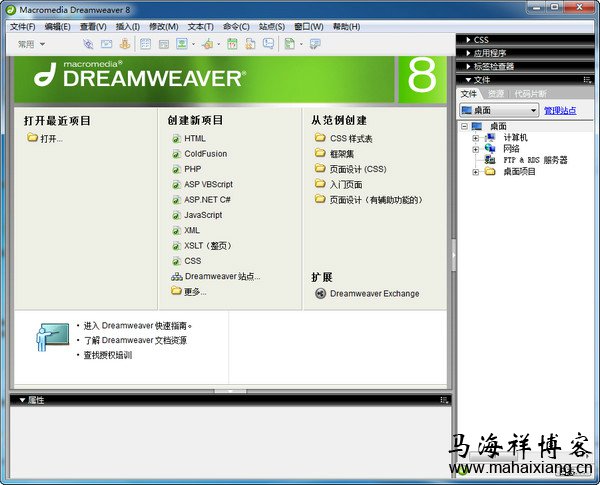Click the Server-Side Include icon

tap(250, 44)
